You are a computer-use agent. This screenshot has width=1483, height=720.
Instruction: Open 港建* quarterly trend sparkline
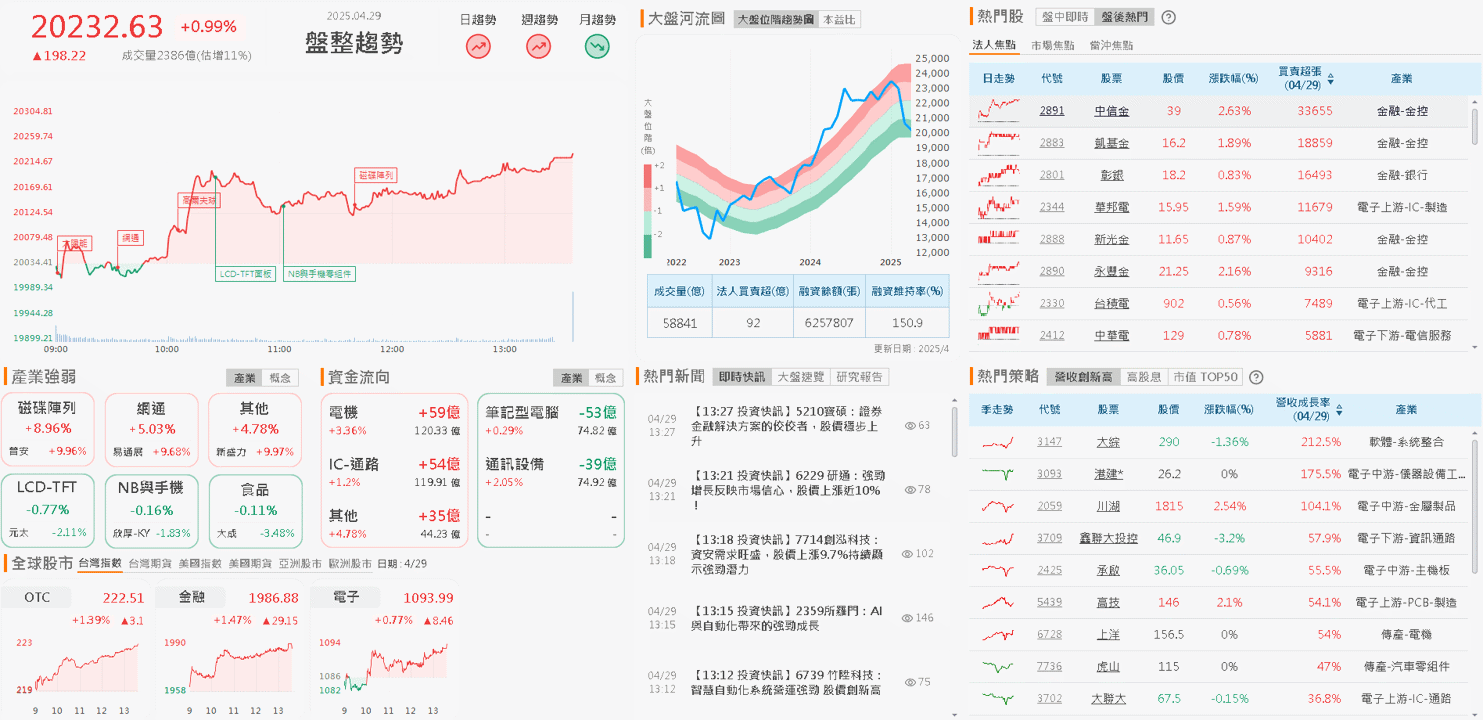click(x=999, y=474)
